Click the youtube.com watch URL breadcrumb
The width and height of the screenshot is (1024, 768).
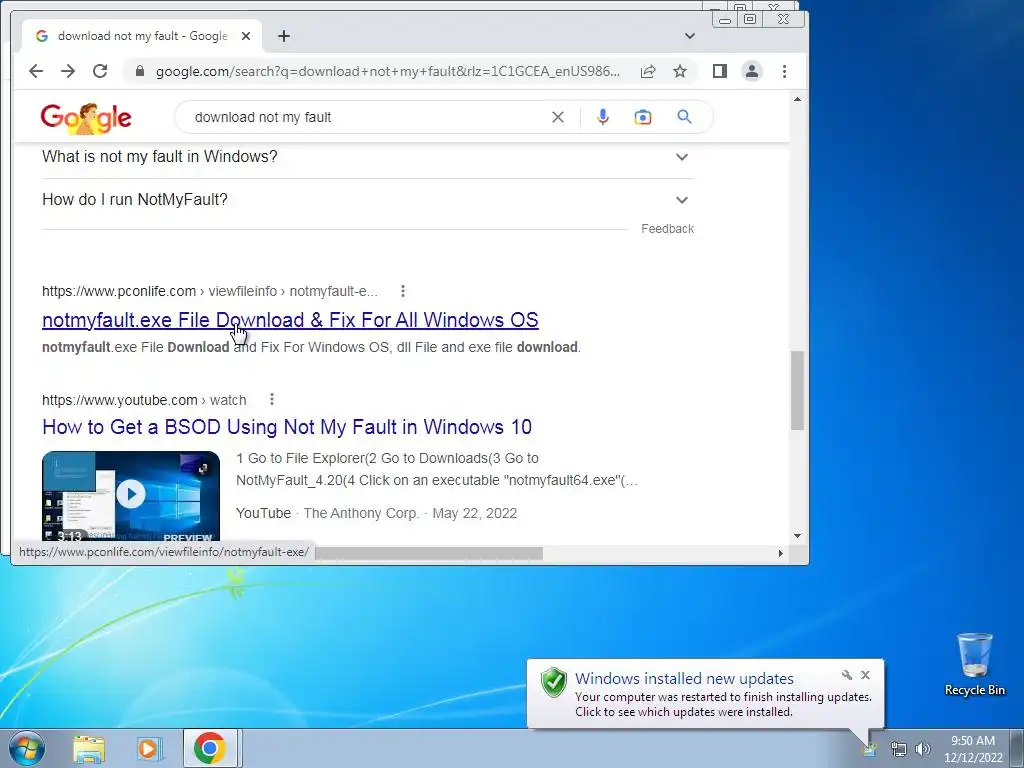point(144,400)
